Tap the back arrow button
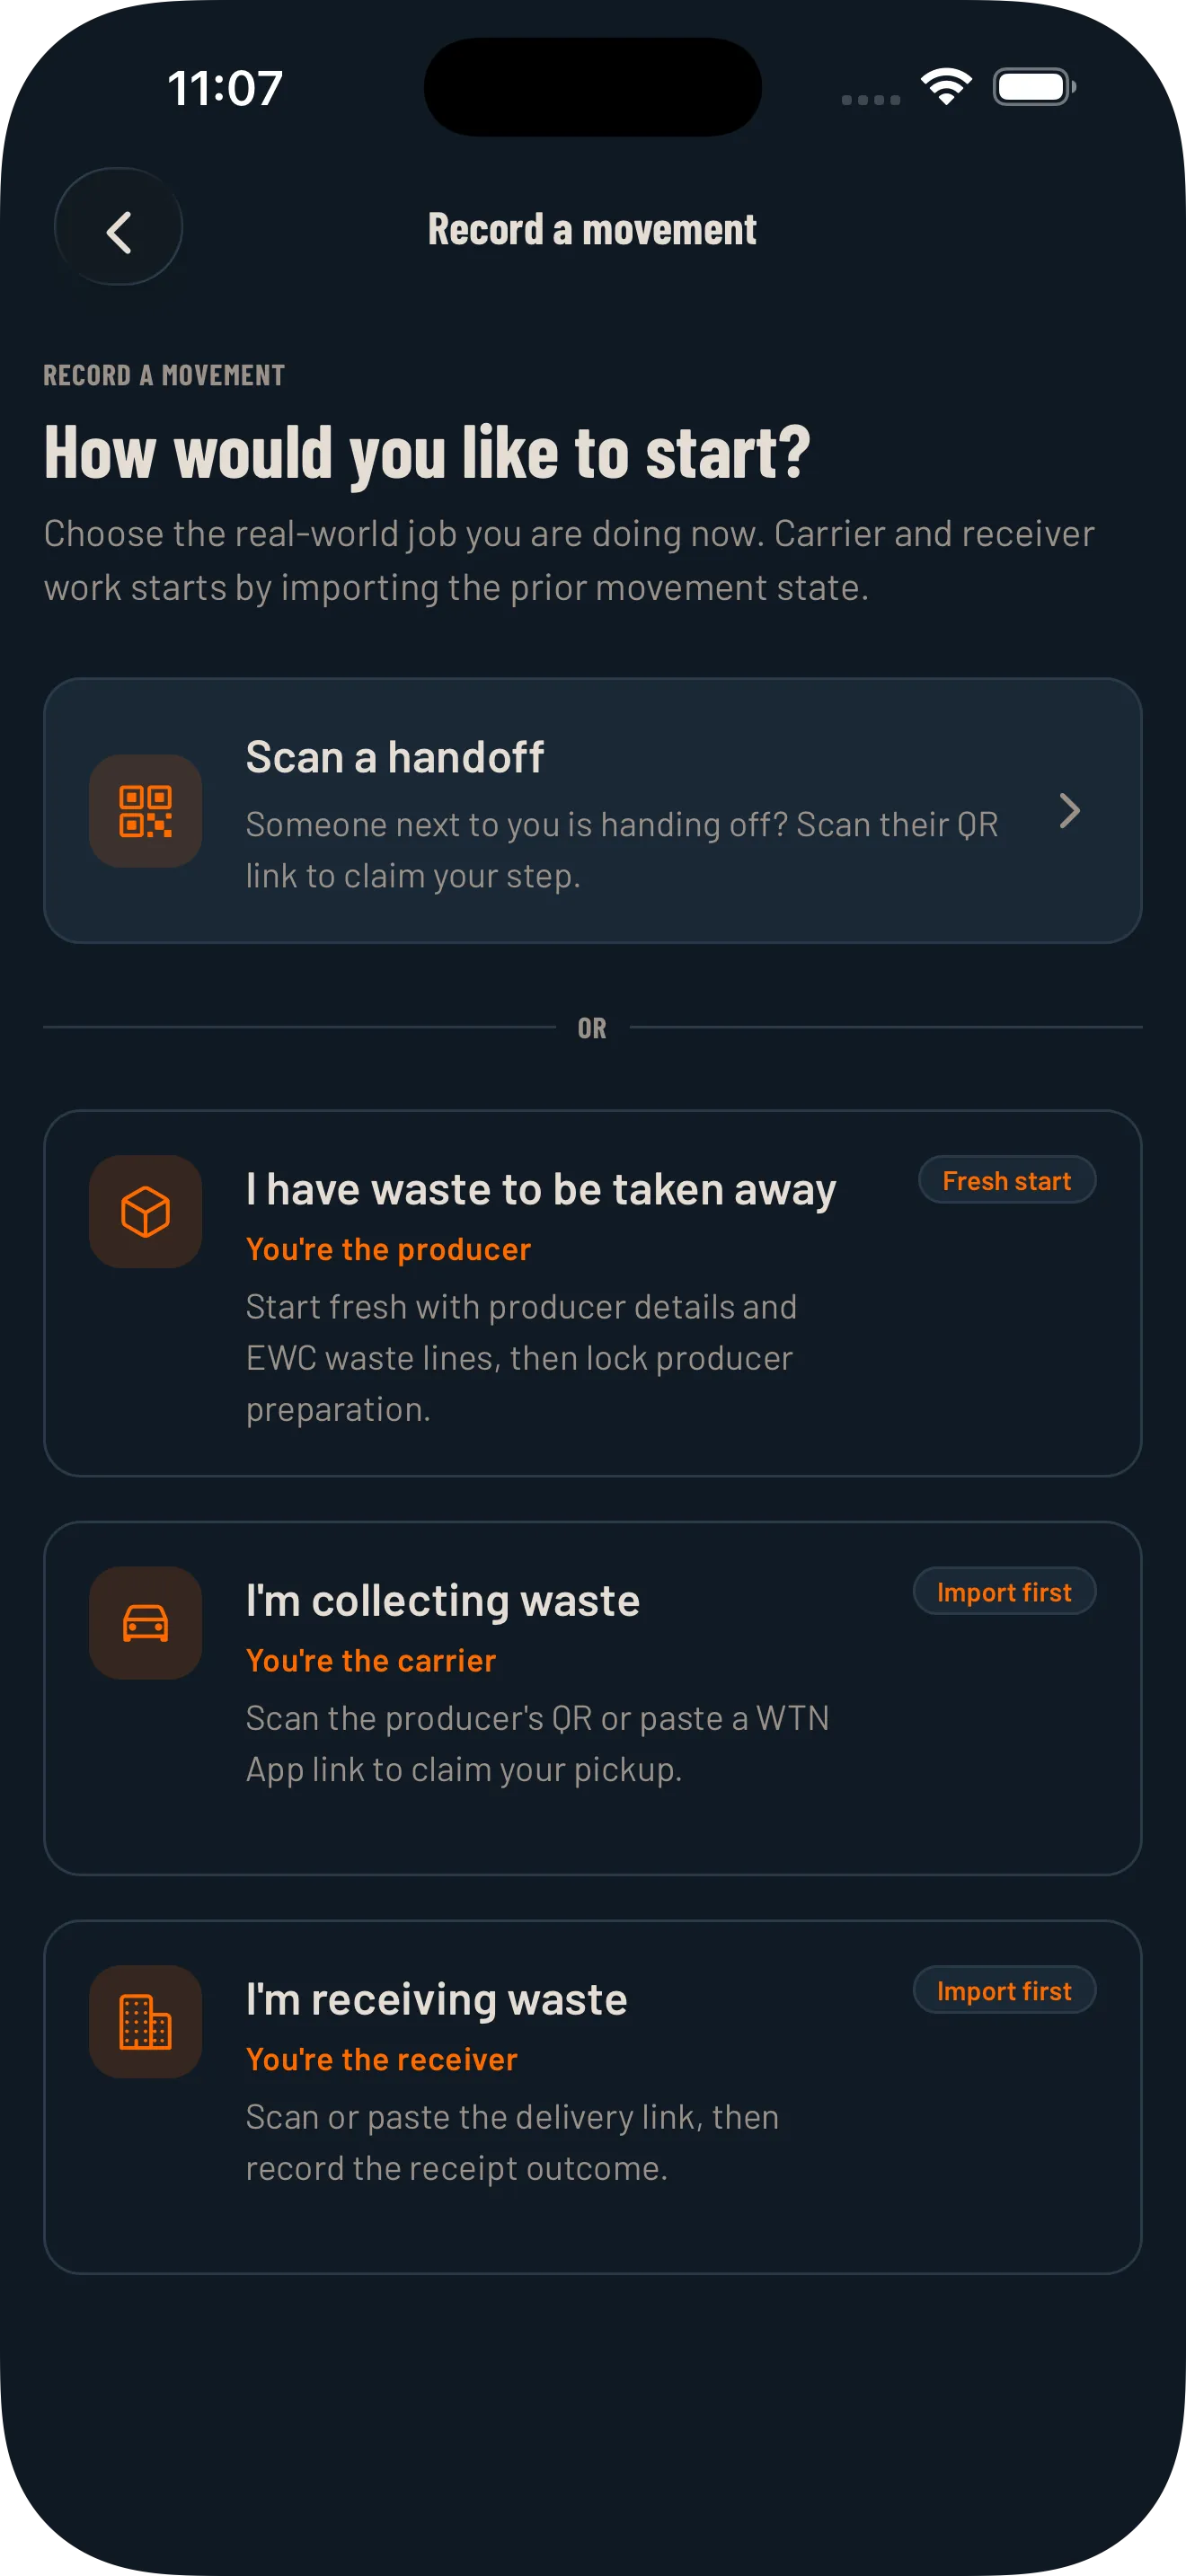The height and width of the screenshot is (2576, 1186). point(118,227)
